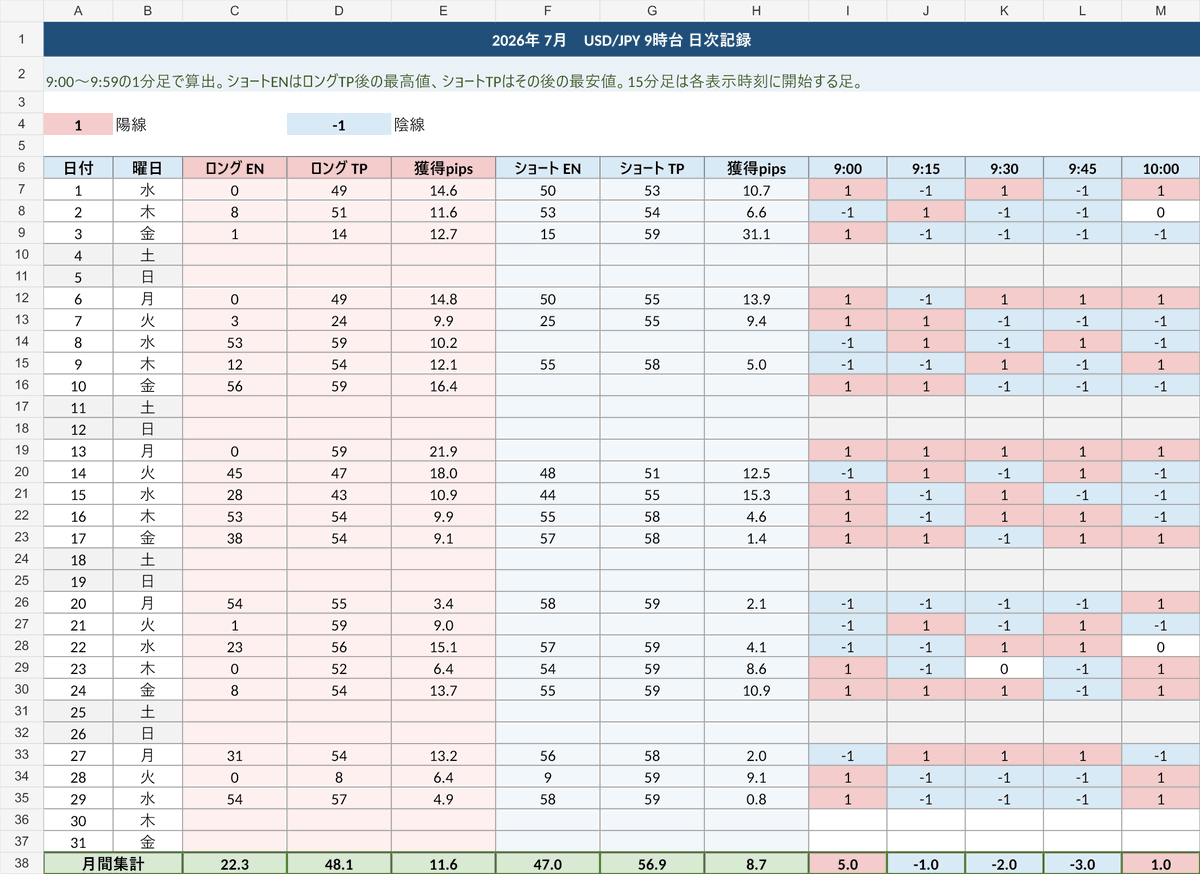Image resolution: width=1200 pixels, height=874 pixels.
Task: Select entire column A via its letter header
Action: pyautogui.click(x=79, y=11)
